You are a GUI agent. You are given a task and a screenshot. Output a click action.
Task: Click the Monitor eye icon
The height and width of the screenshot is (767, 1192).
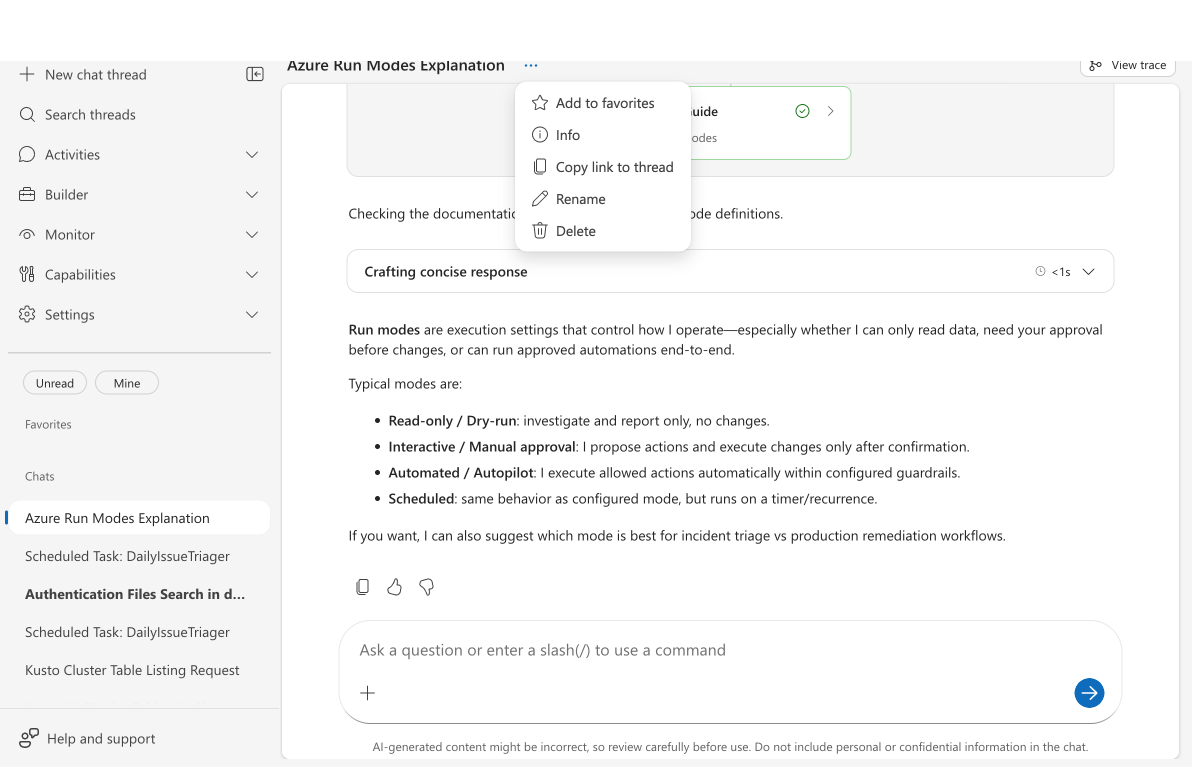tap(27, 235)
